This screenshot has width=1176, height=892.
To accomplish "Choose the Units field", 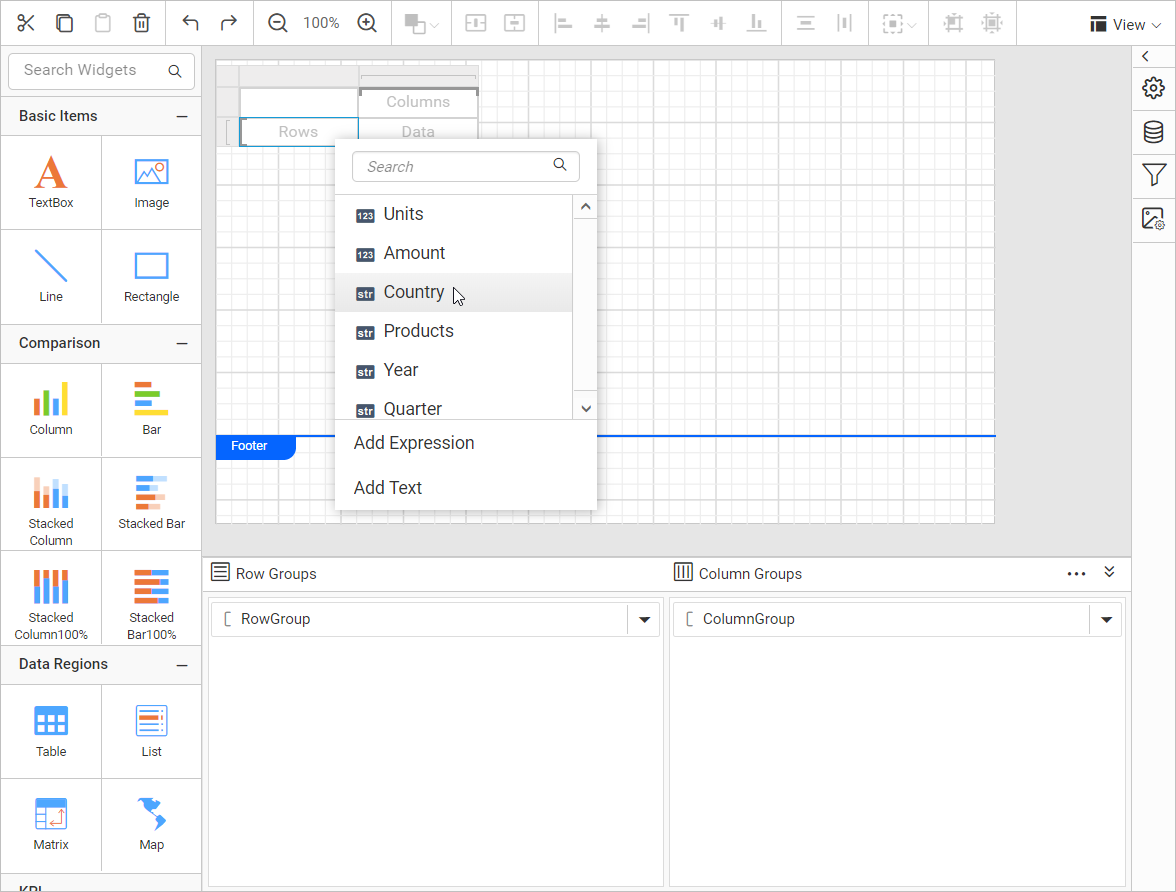I will (x=453, y=215).
